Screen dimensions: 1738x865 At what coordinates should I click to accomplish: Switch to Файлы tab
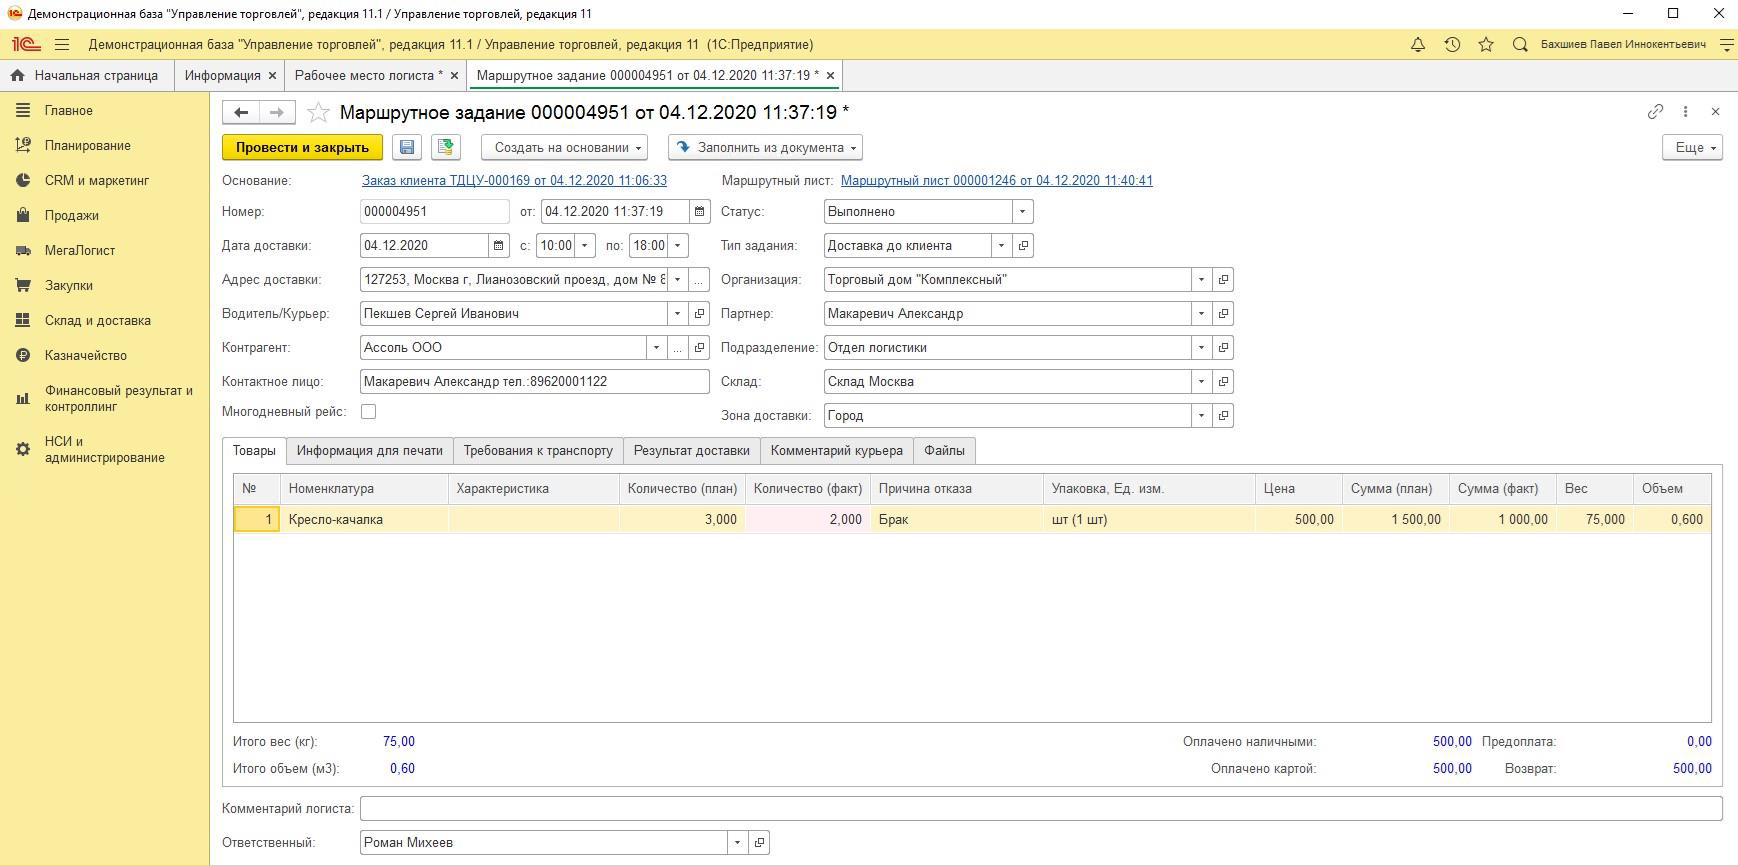[x=944, y=451]
